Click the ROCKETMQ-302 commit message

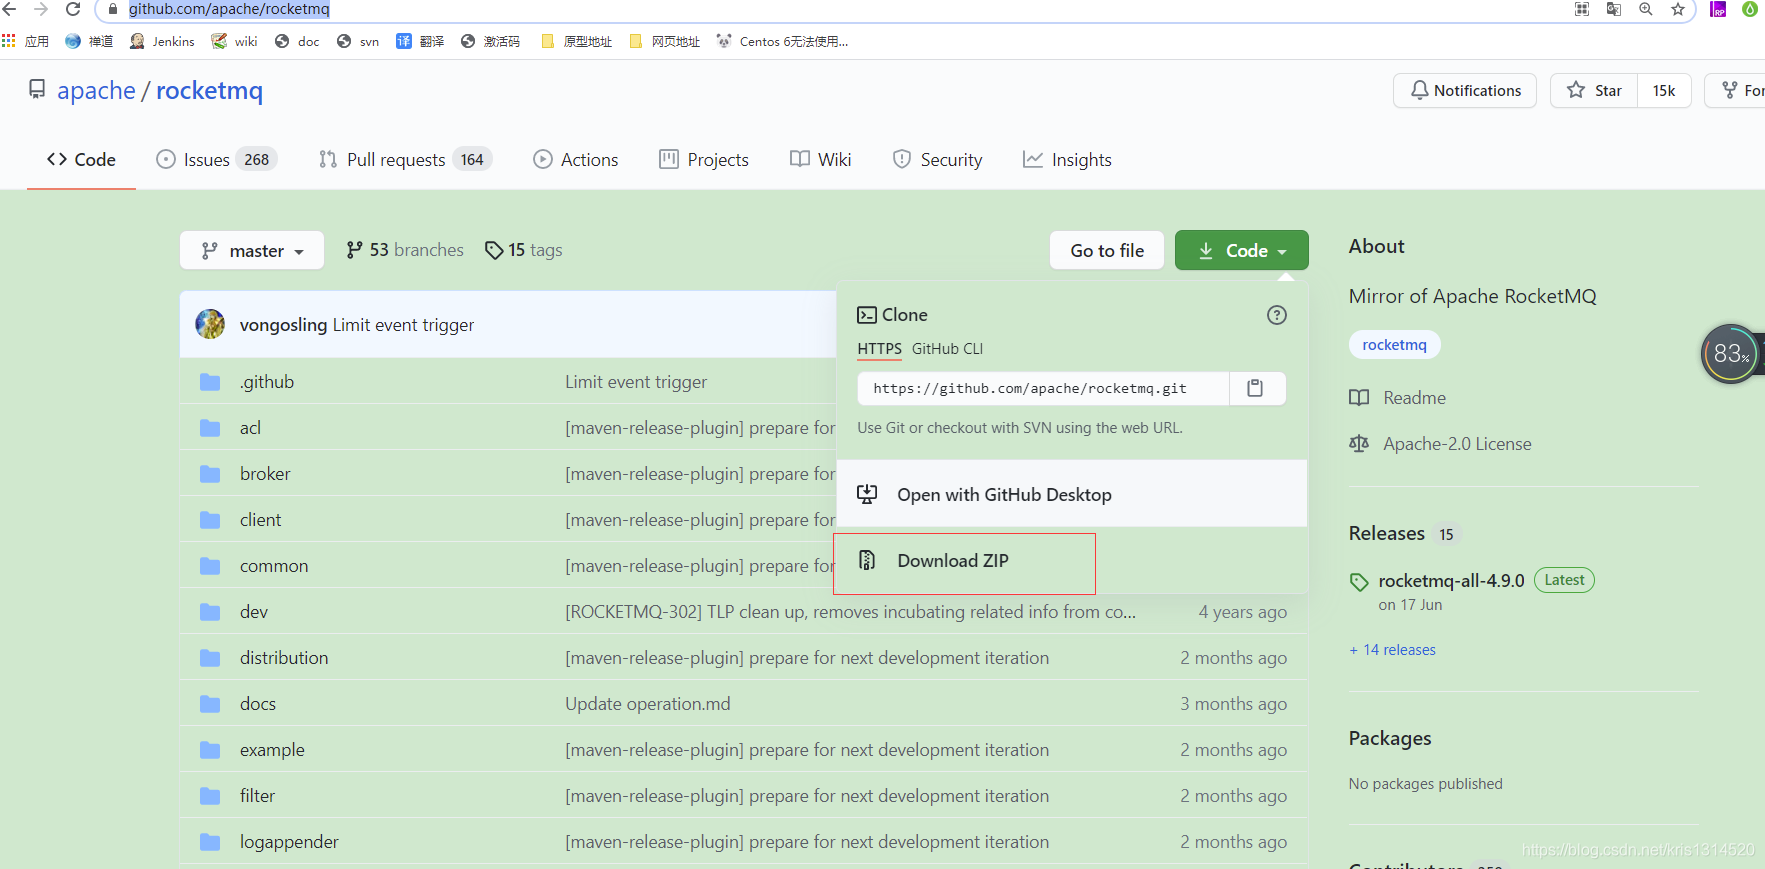pyautogui.click(x=850, y=612)
